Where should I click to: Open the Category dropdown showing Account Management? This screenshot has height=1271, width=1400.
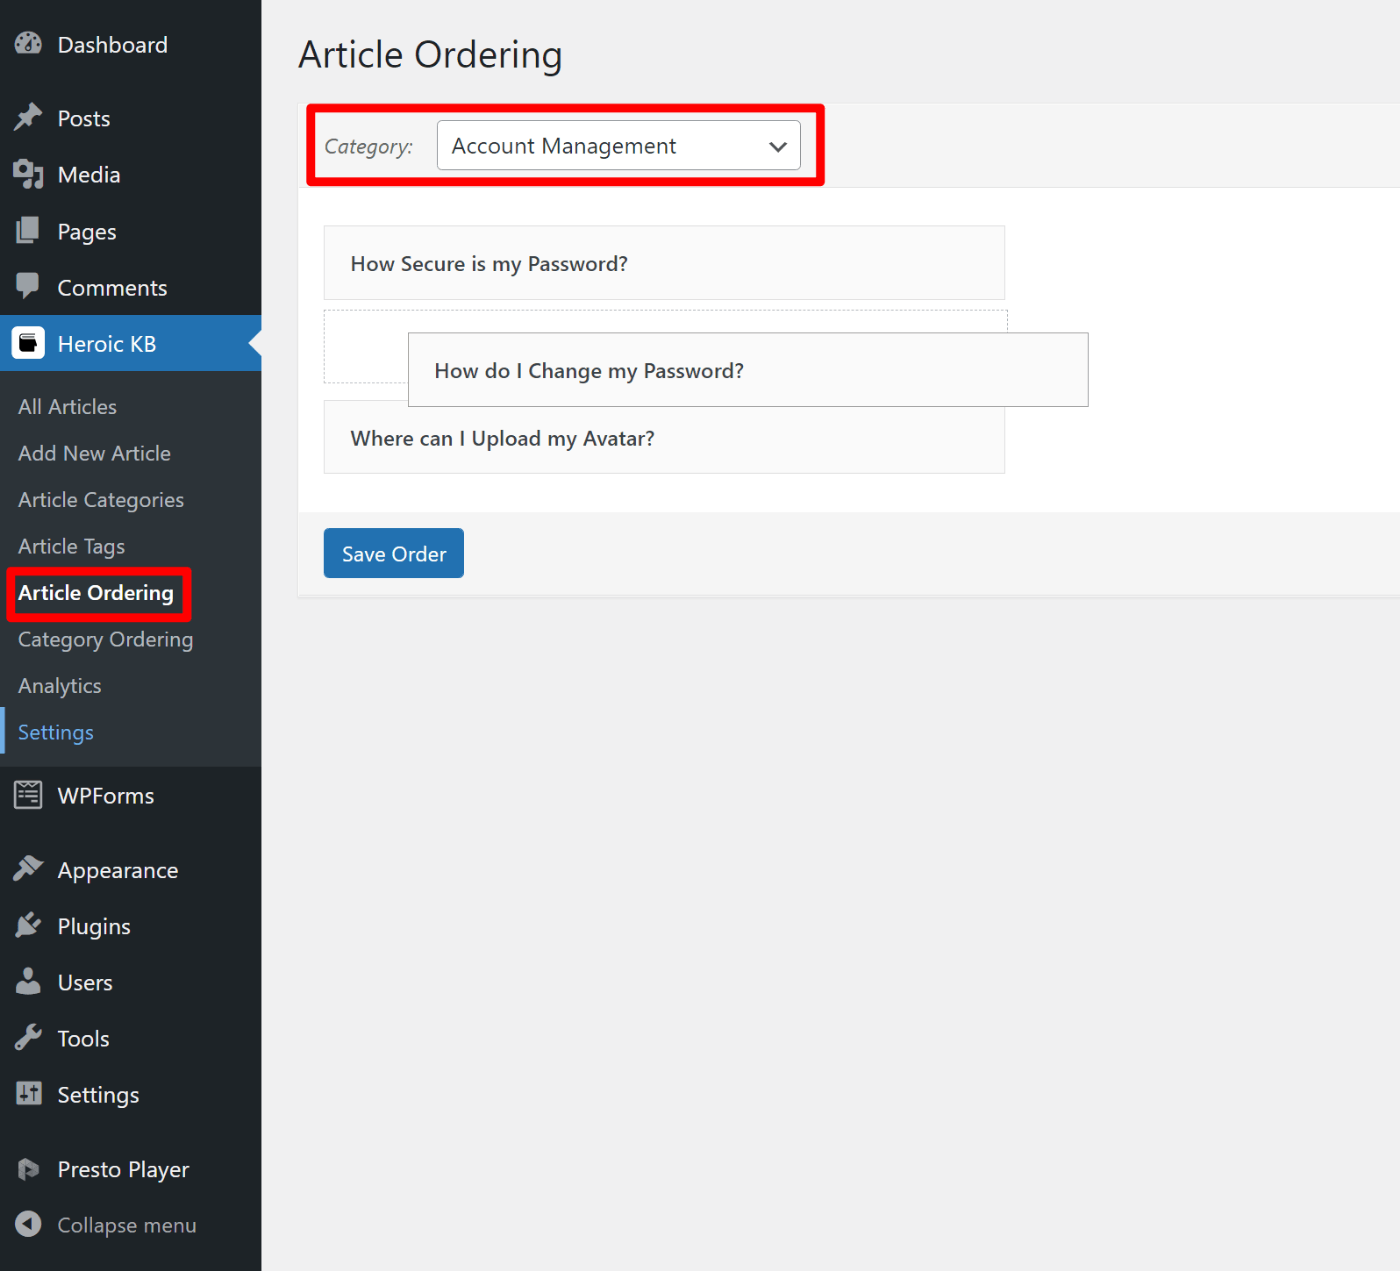(618, 146)
